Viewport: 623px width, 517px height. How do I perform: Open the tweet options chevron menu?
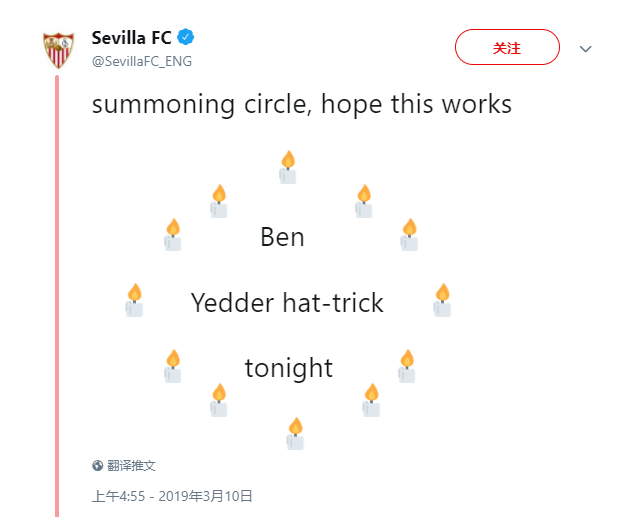point(585,49)
